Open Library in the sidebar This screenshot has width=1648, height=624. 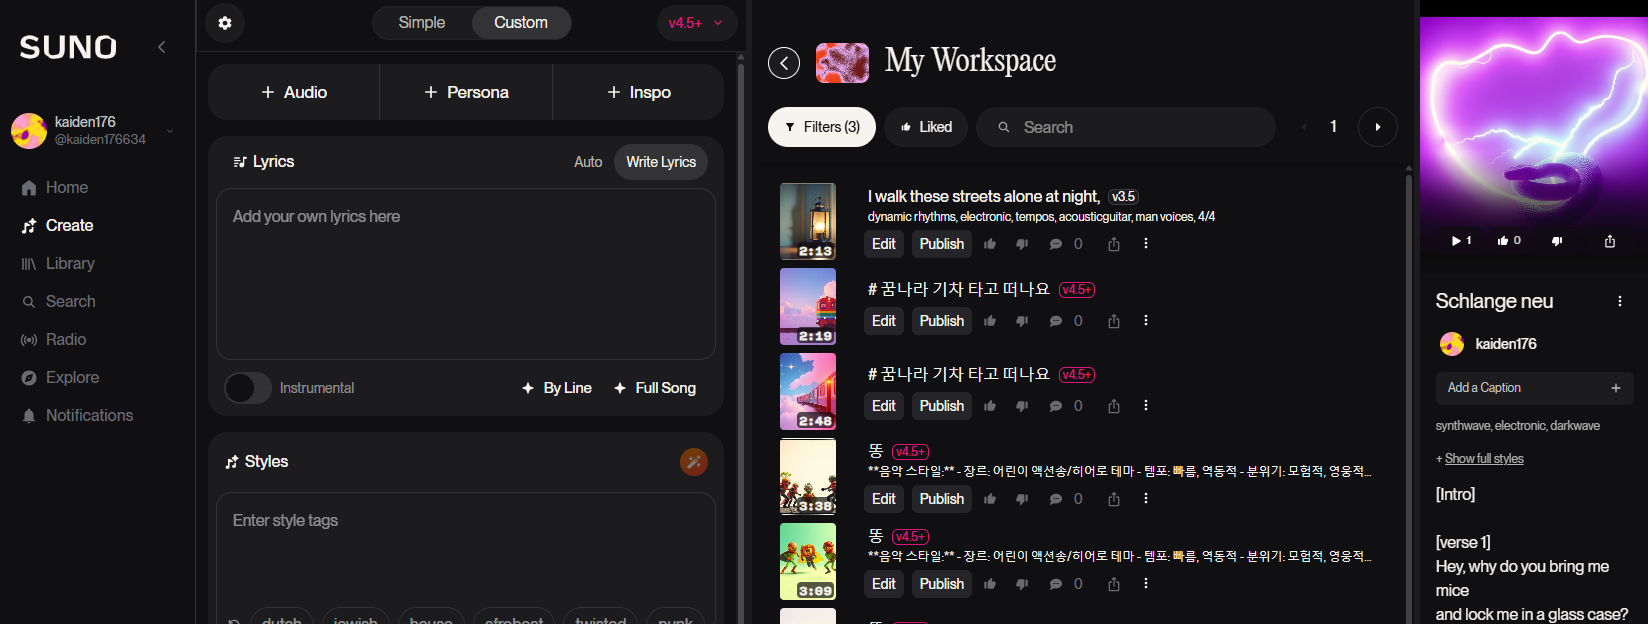pos(58,264)
